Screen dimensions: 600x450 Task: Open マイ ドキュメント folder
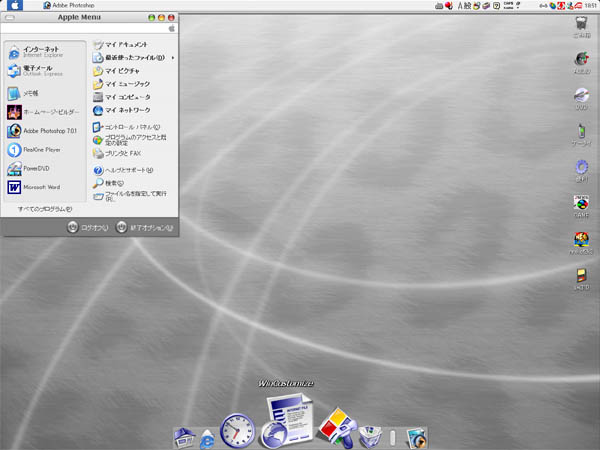pos(120,45)
